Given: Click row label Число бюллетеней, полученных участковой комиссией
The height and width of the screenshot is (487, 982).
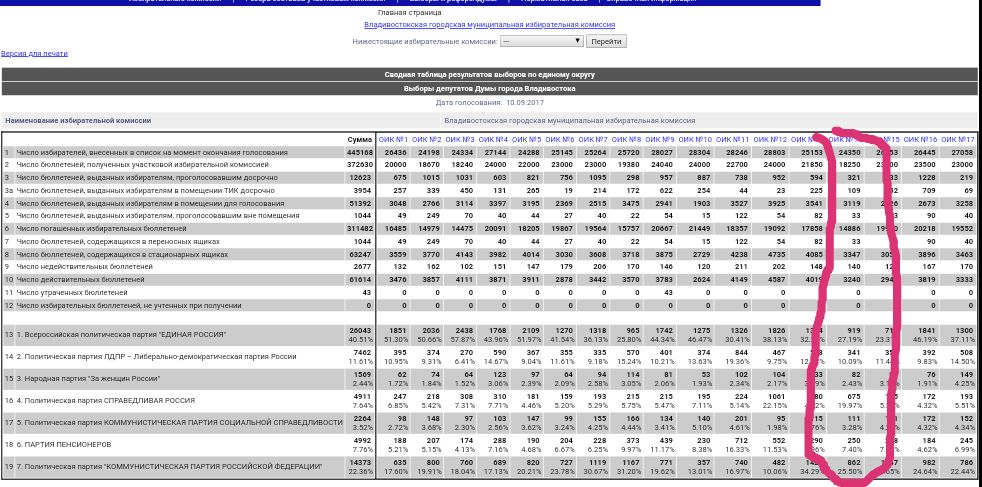Looking at the screenshot, I should [142, 165].
